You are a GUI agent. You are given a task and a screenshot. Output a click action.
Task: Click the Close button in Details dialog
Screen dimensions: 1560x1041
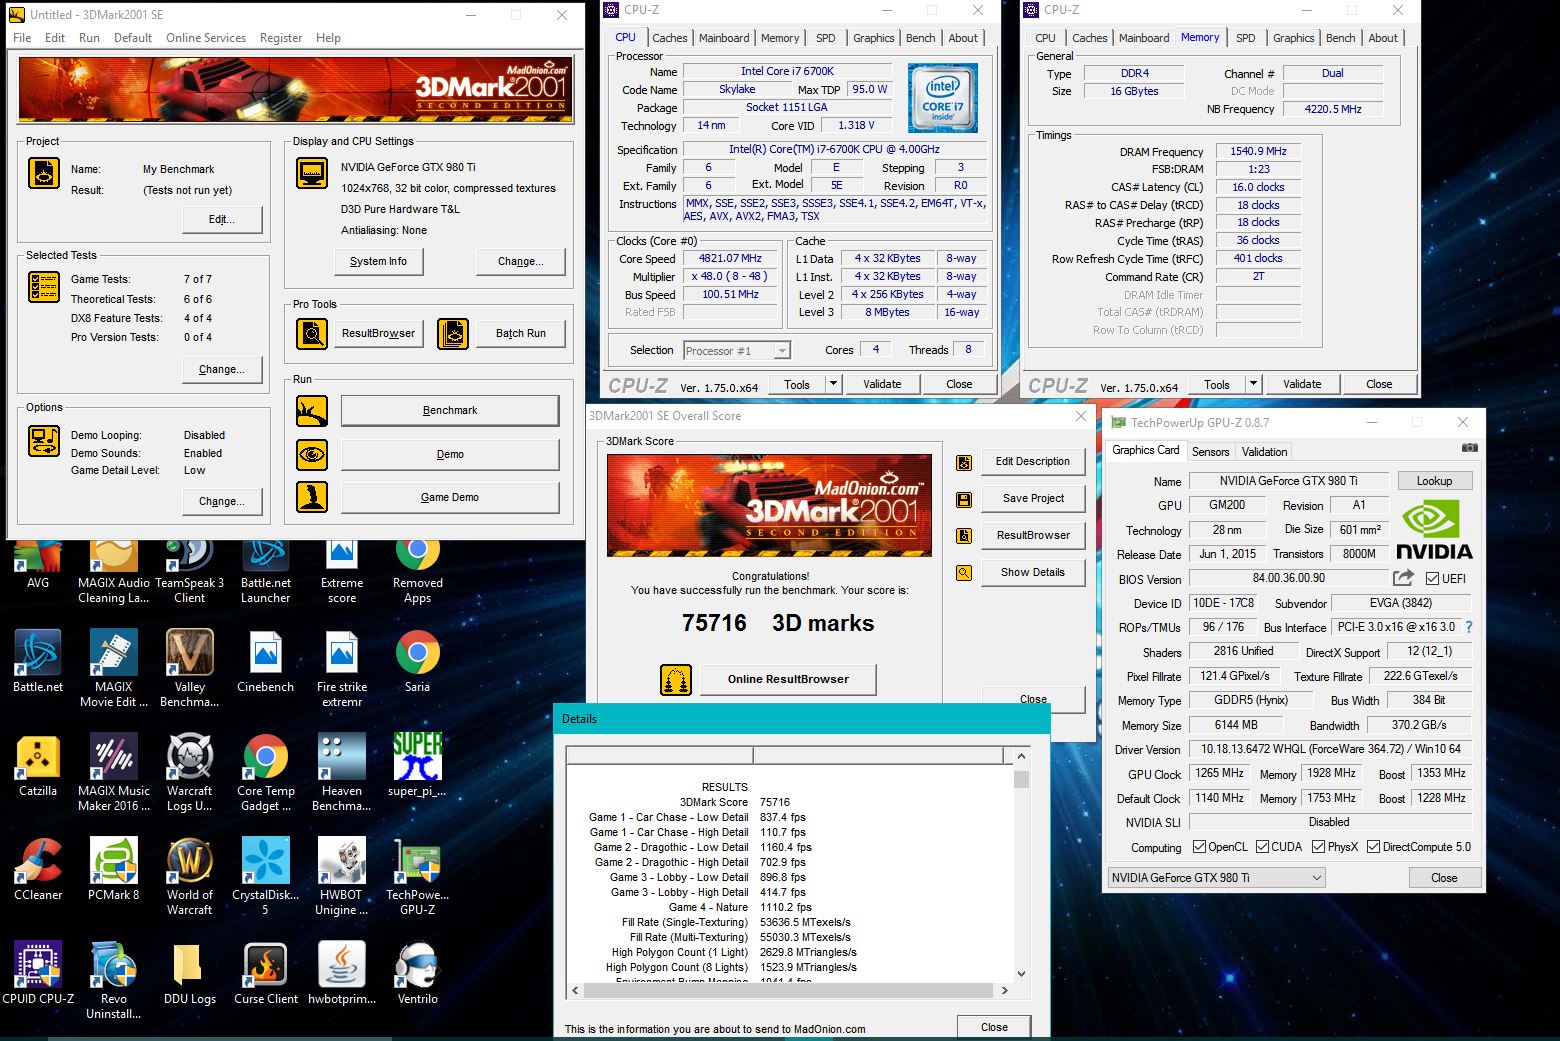(994, 1027)
